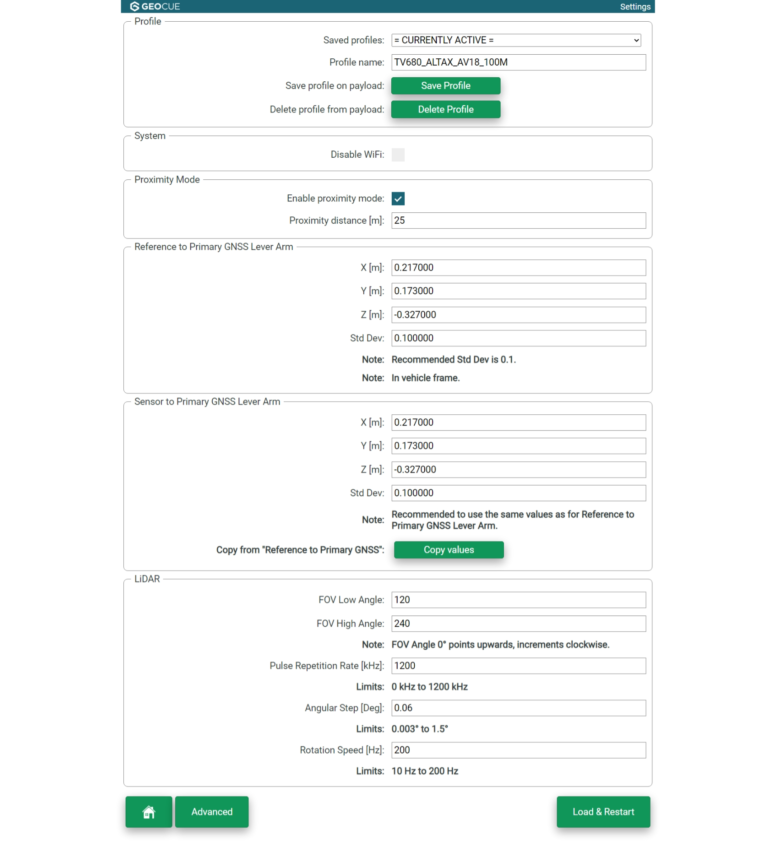Screen dimensions: 768x863
Task: Edit the Rotation Speed field
Action: [519, 750]
